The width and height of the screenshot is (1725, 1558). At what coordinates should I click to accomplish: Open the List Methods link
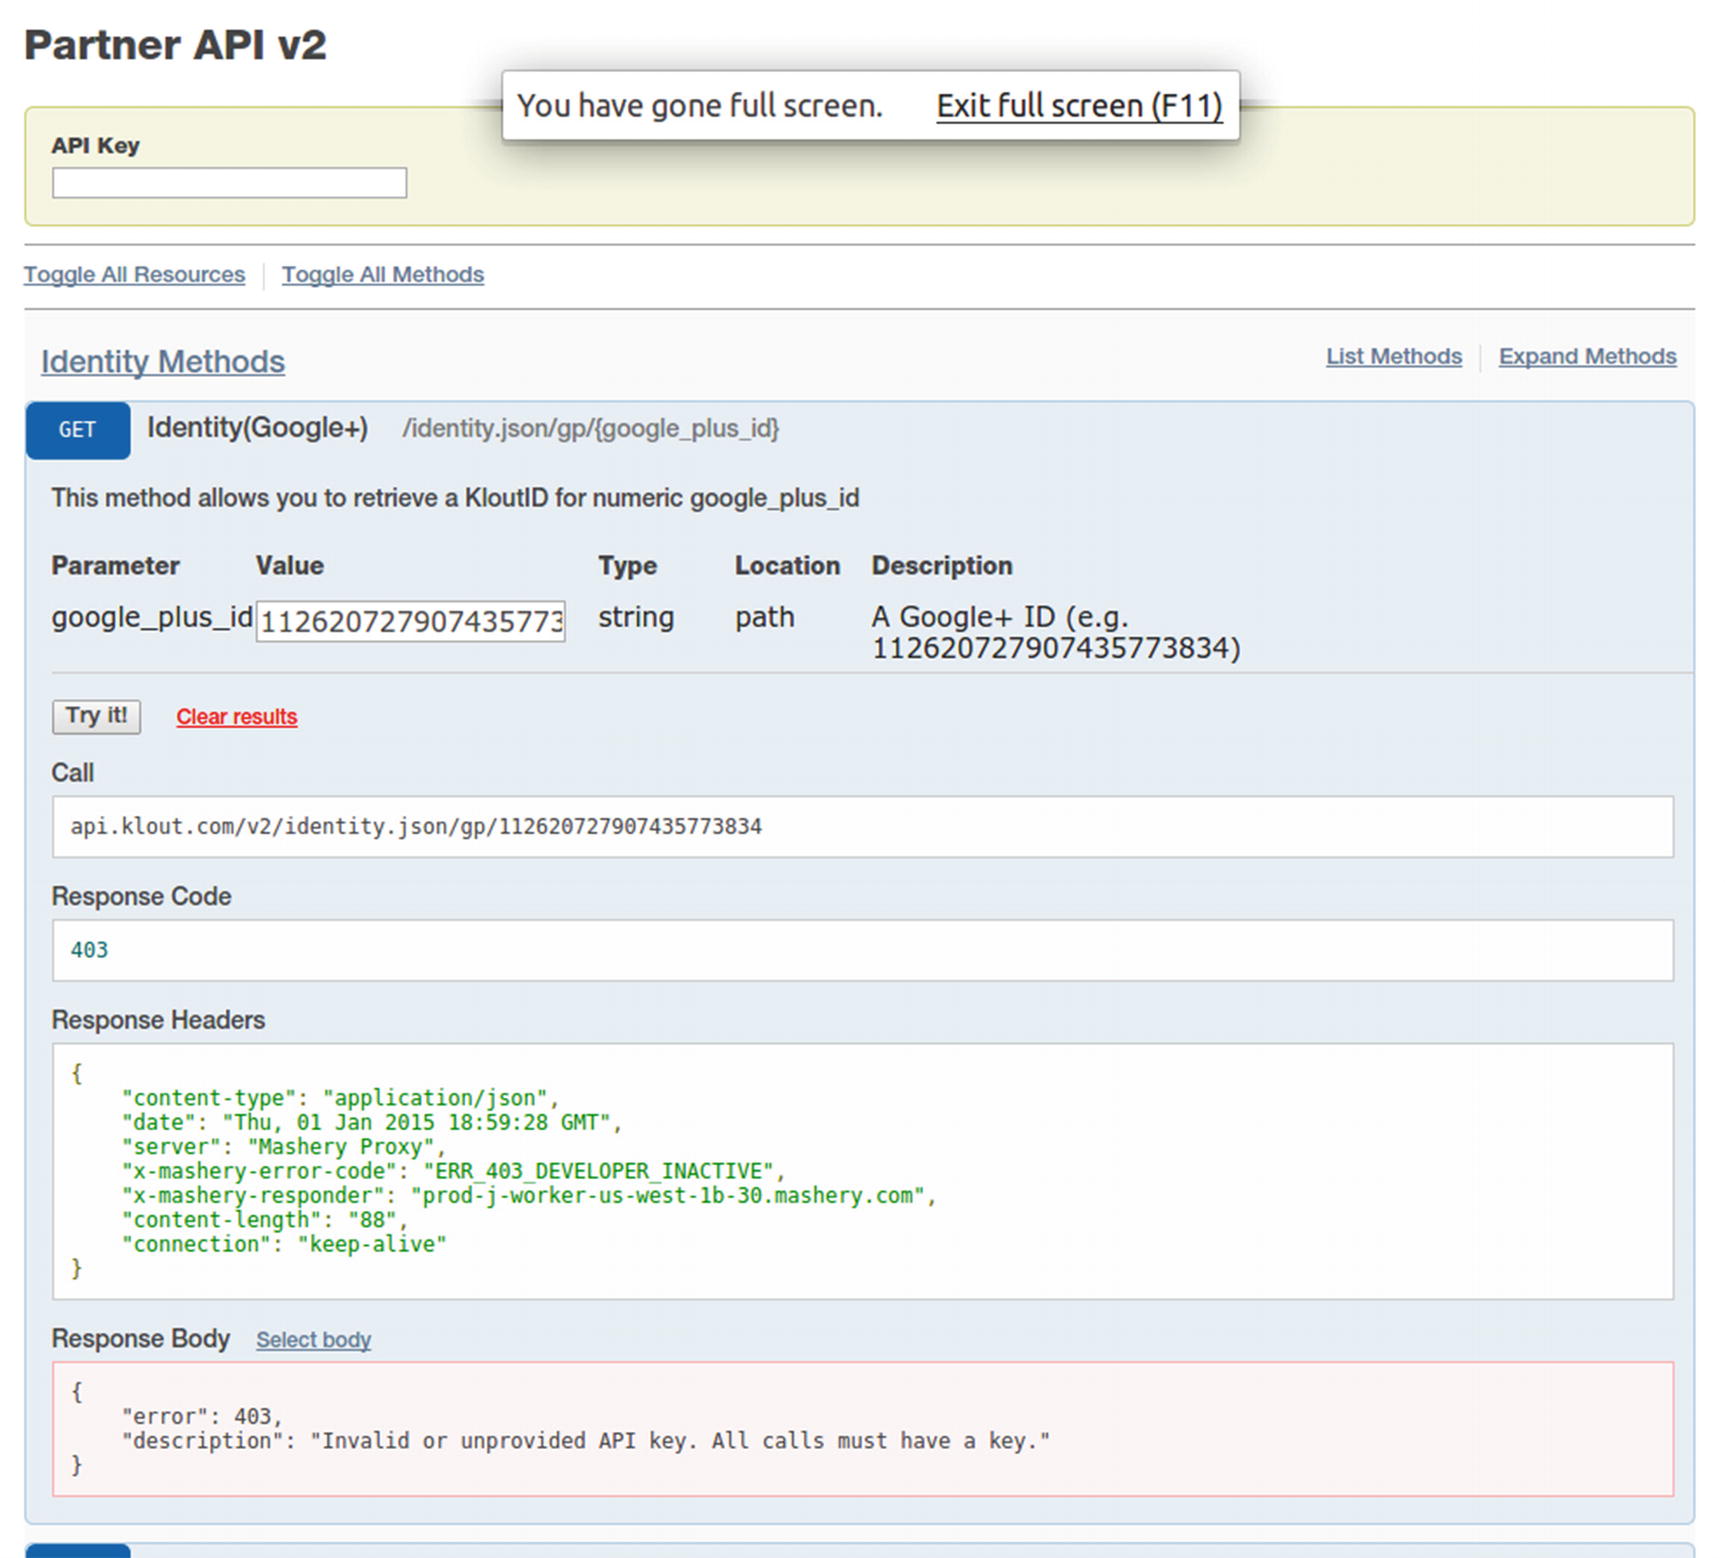(1393, 356)
